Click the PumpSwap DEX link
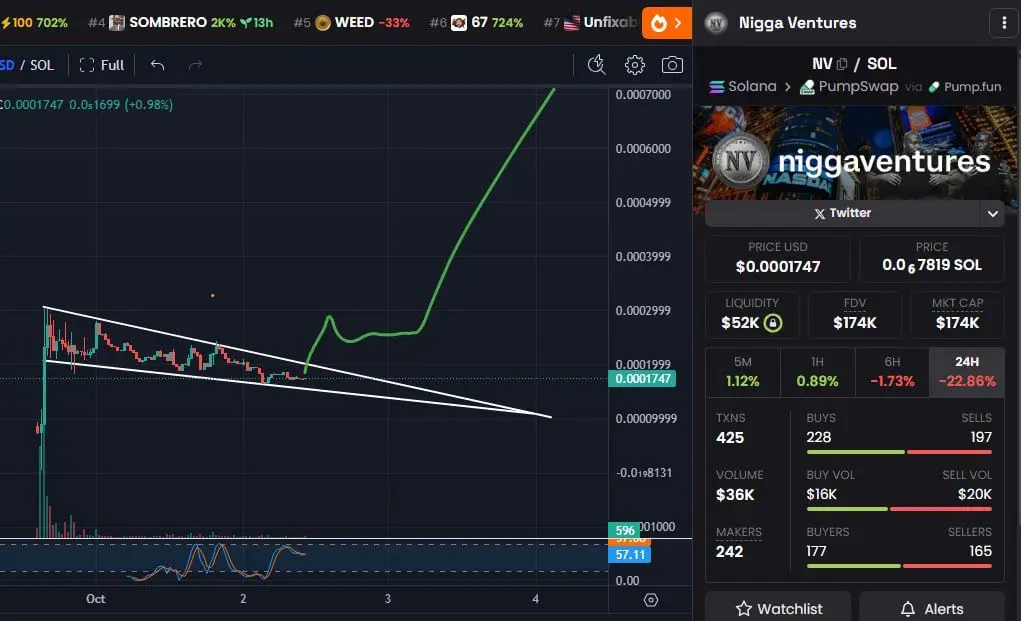The height and width of the screenshot is (621, 1021). click(849, 87)
